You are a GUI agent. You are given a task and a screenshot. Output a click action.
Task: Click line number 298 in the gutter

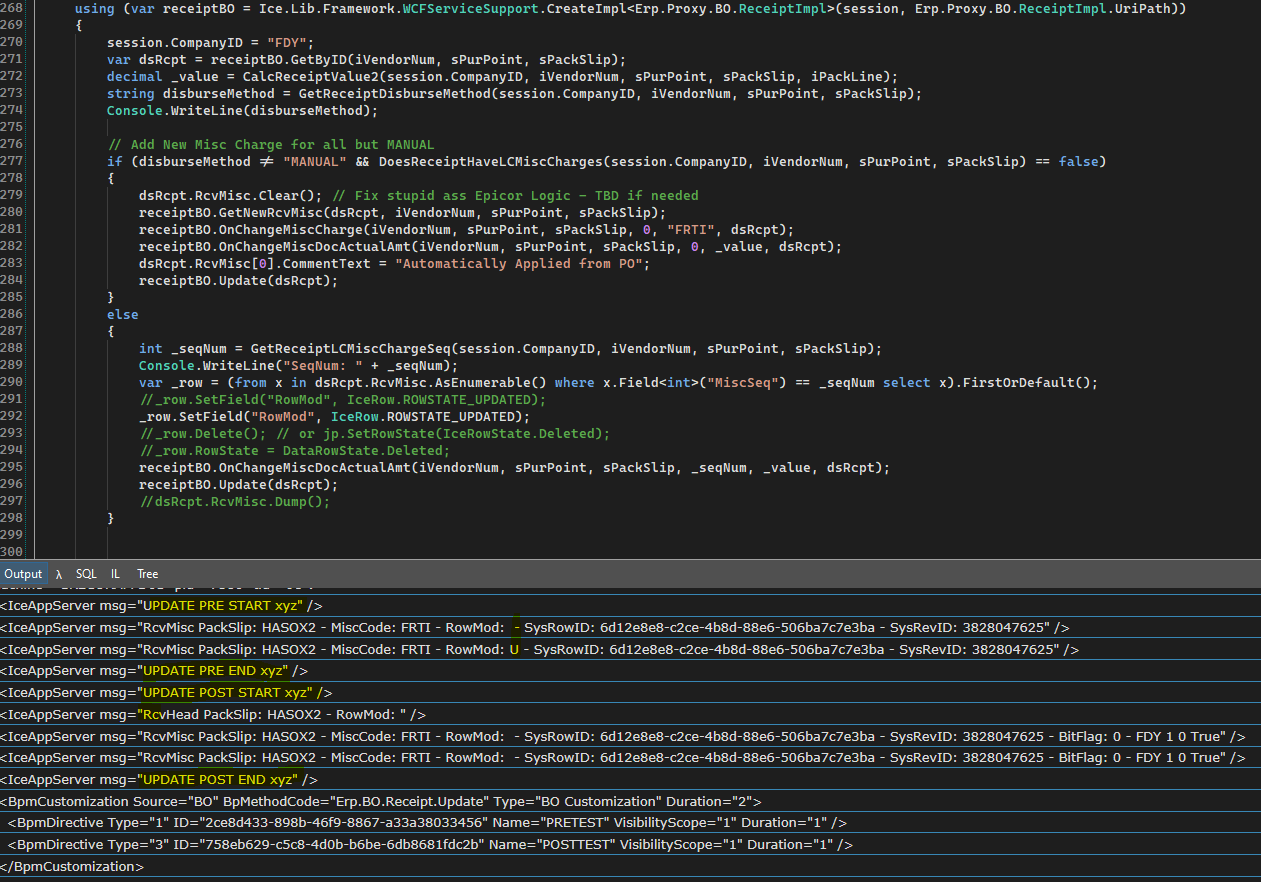click(x=13, y=518)
